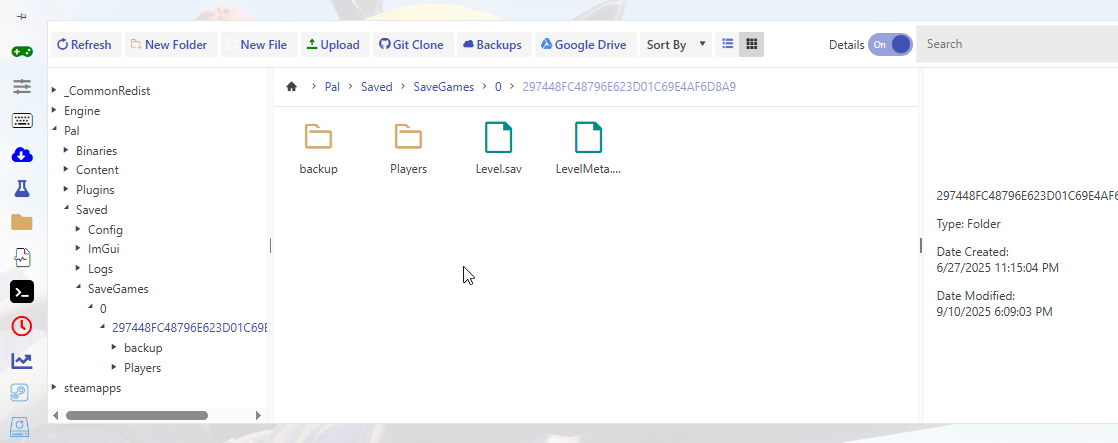Go to the home breadcrumb icon
The image size is (1118, 443).
pos(292,87)
